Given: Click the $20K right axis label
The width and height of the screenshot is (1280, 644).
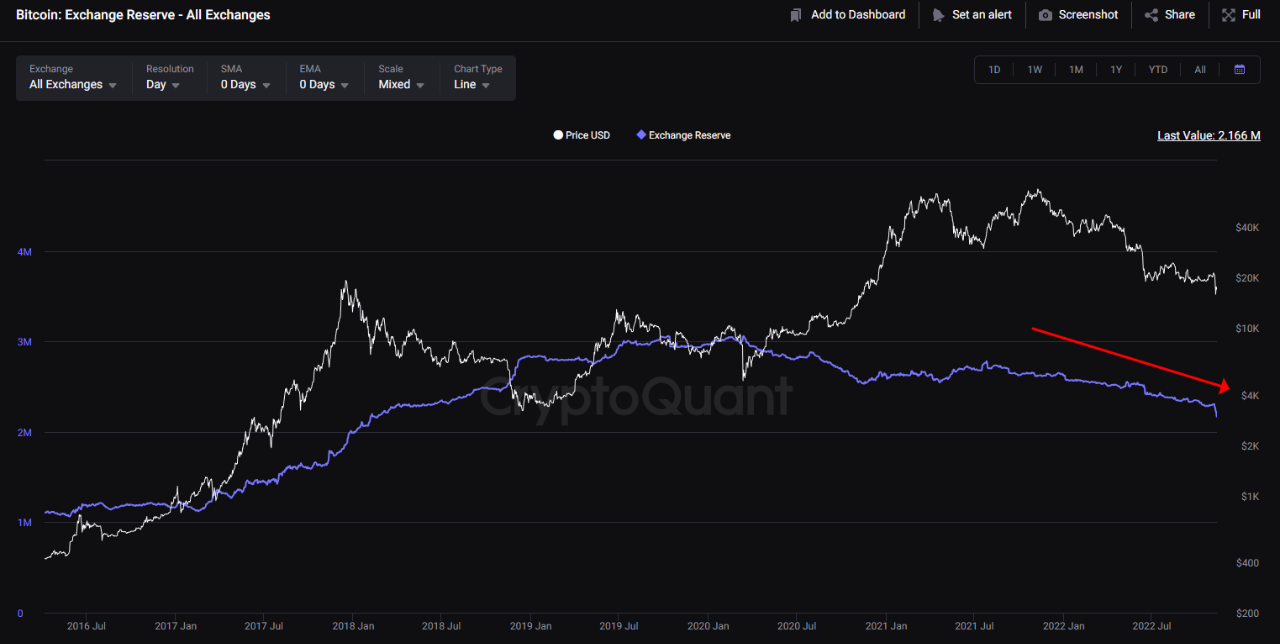Looking at the screenshot, I should click(x=1247, y=278).
